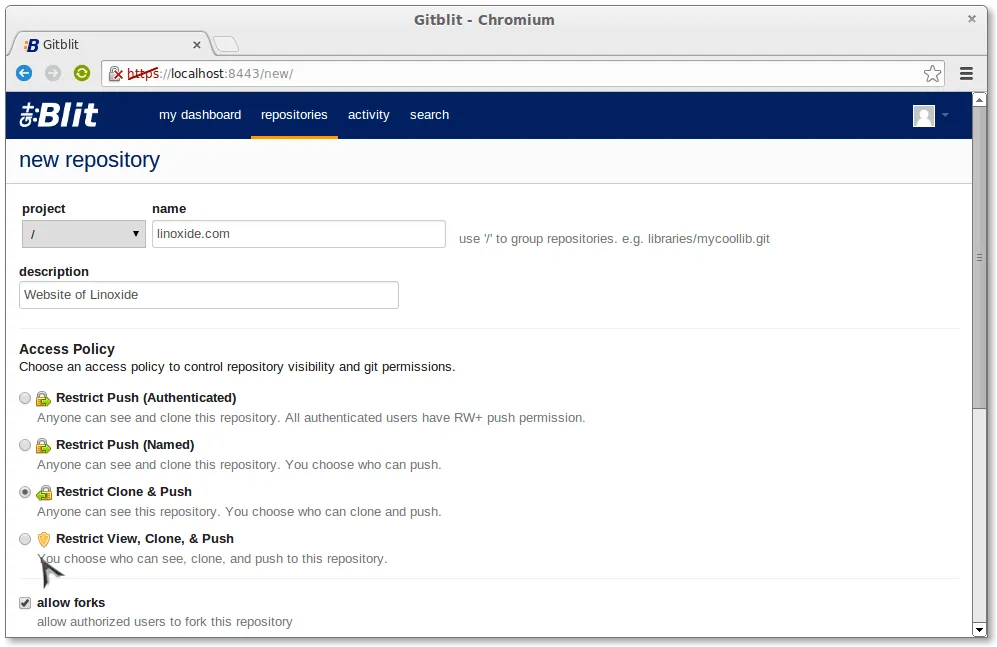Image resolution: width=997 pixels, height=647 pixels.
Task: Open Chromium hamburger menu
Action: click(x=966, y=74)
